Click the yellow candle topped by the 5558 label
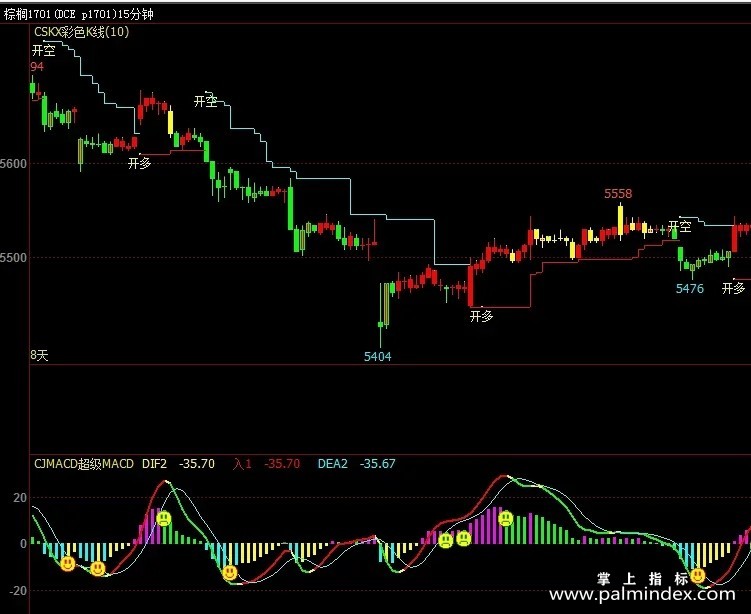The height and width of the screenshot is (614, 751). click(621, 220)
